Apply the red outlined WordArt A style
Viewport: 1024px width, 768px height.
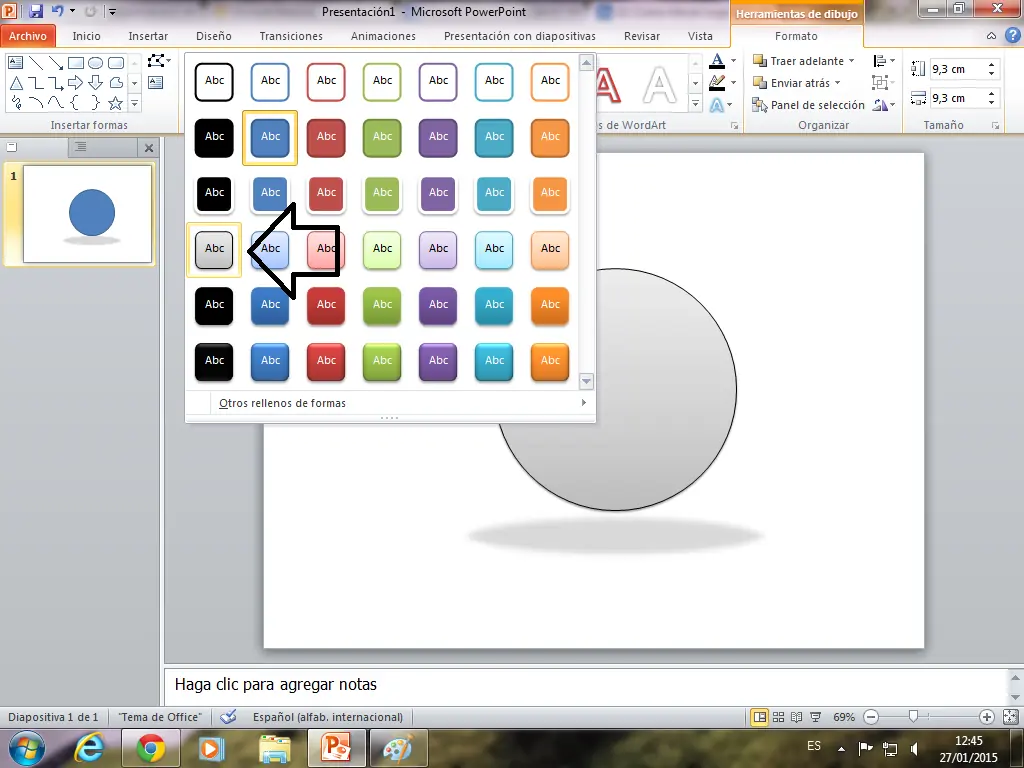pyautogui.click(x=606, y=85)
